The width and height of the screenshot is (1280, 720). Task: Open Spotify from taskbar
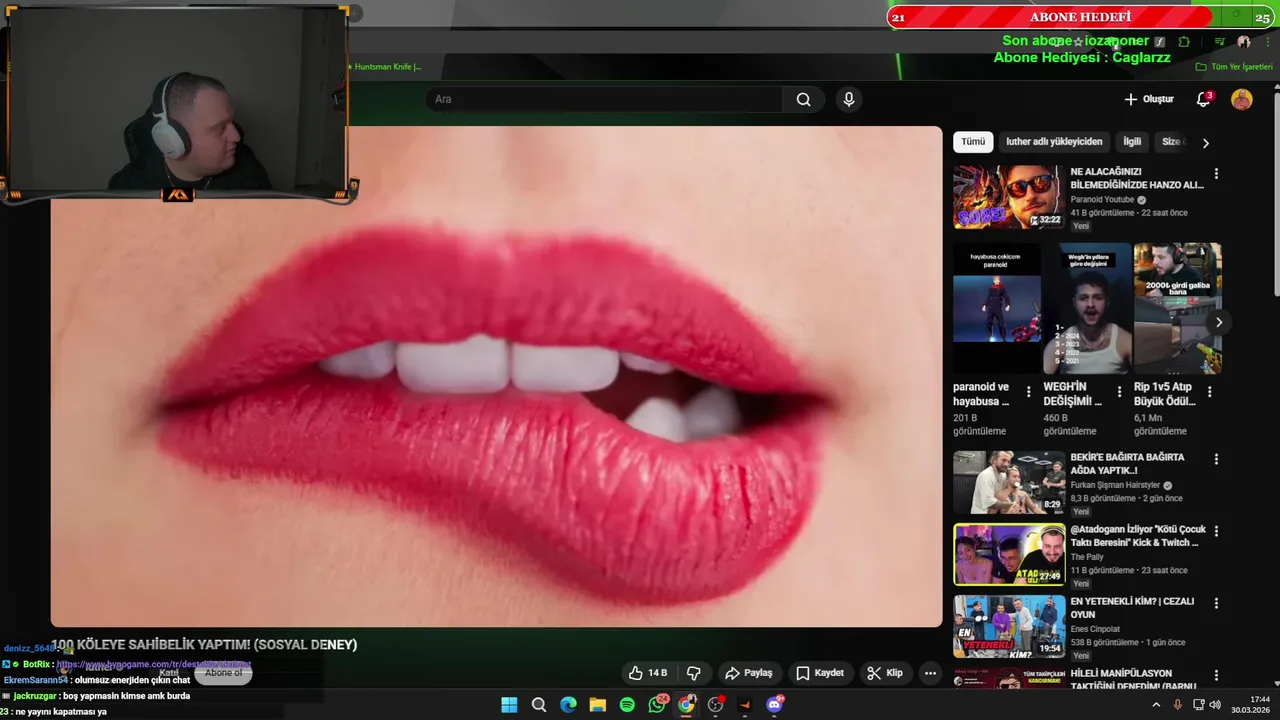coord(627,705)
